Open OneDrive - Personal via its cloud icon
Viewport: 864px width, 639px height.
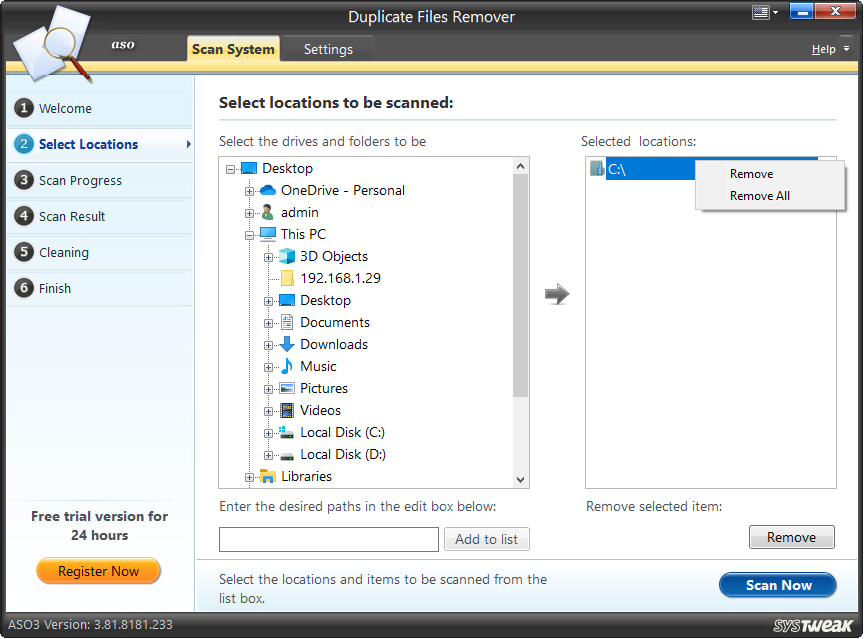[266, 190]
